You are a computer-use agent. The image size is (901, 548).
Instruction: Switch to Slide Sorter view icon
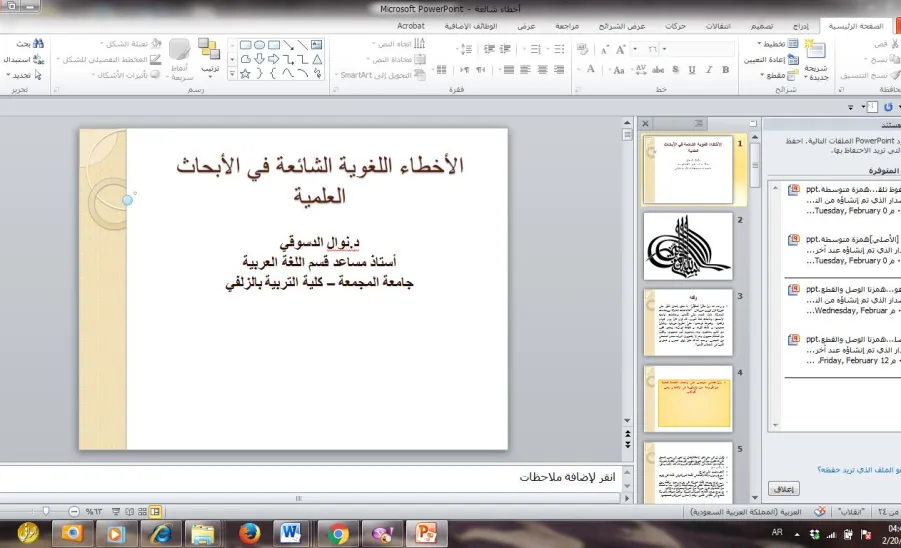(x=142, y=511)
